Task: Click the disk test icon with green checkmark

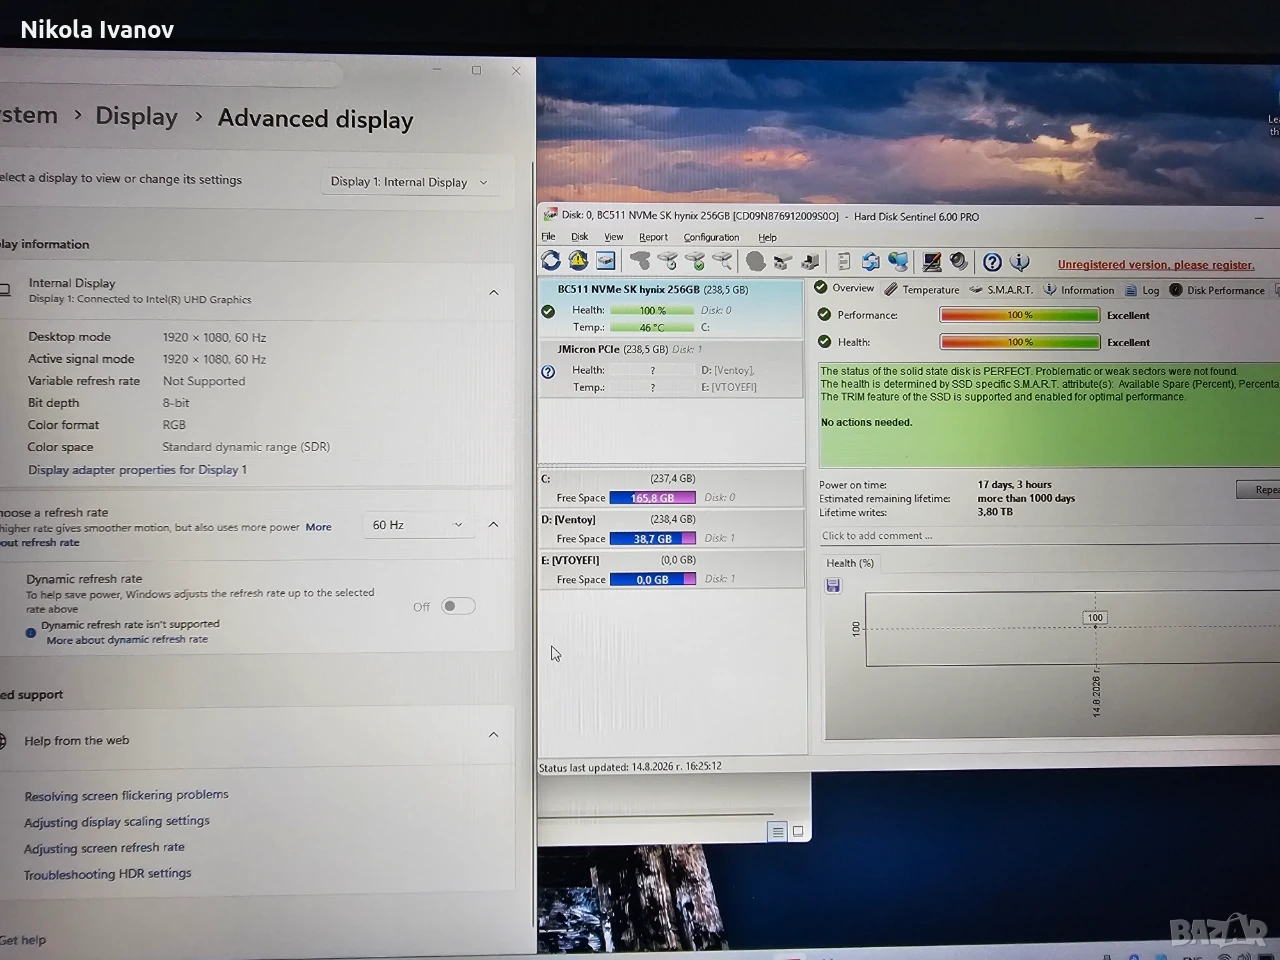Action: pos(695,262)
